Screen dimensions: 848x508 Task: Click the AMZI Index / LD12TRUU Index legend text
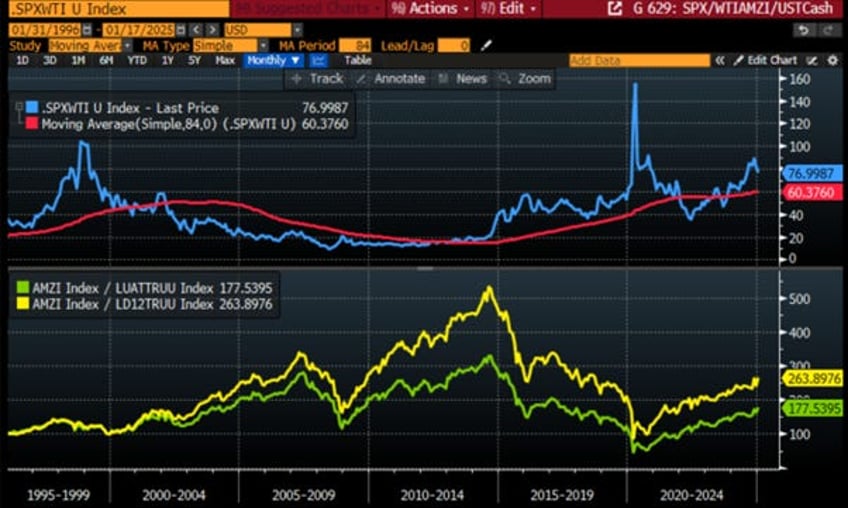tap(122, 304)
